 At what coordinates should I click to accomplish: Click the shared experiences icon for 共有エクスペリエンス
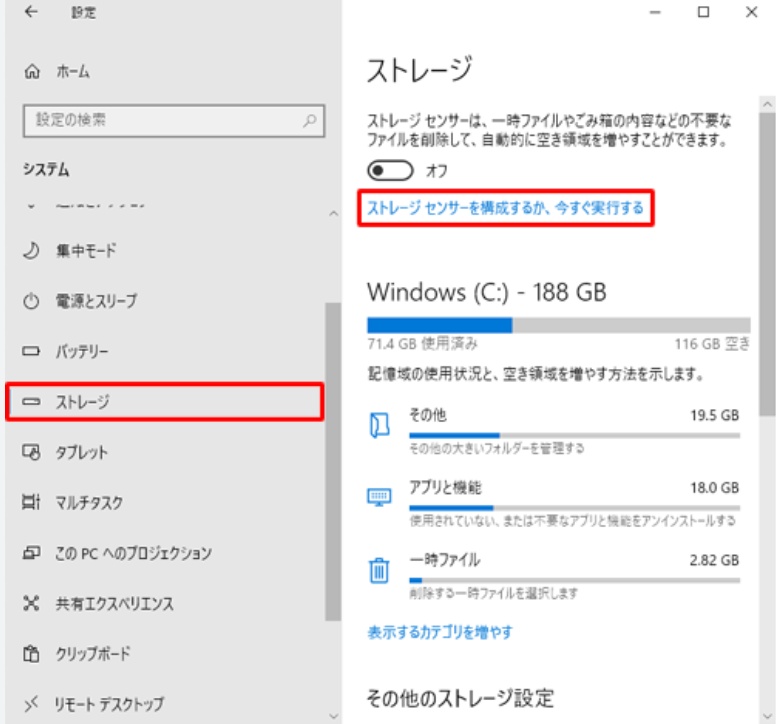(x=31, y=603)
